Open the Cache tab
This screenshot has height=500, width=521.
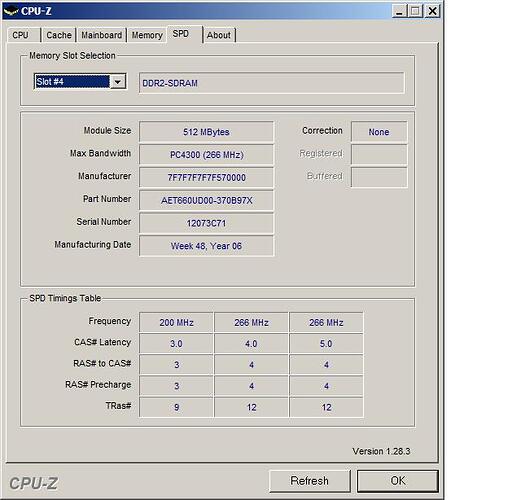pyautogui.click(x=59, y=35)
